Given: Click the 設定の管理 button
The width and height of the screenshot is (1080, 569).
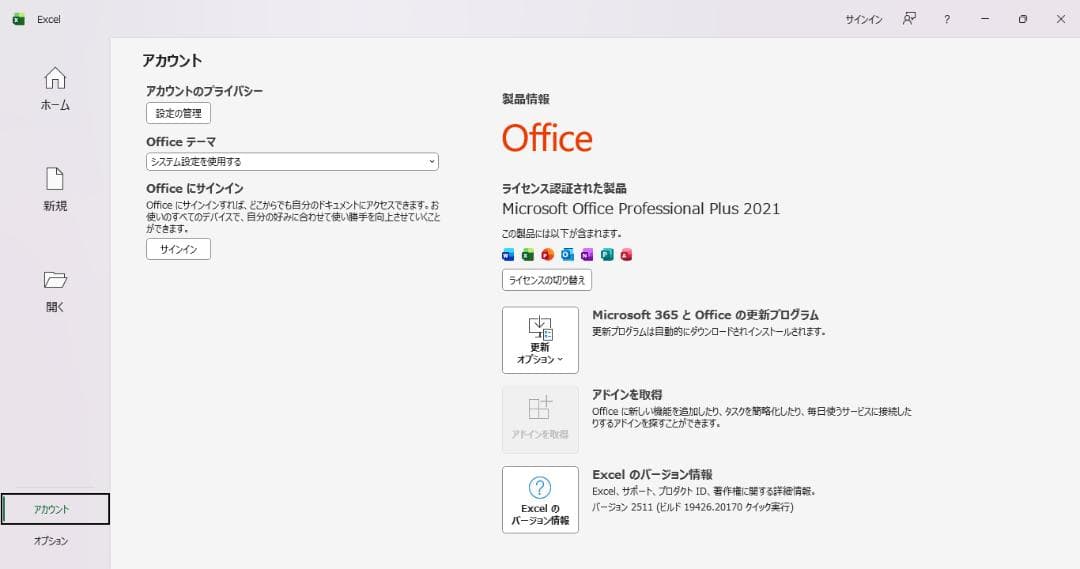Looking at the screenshot, I should (x=178, y=113).
